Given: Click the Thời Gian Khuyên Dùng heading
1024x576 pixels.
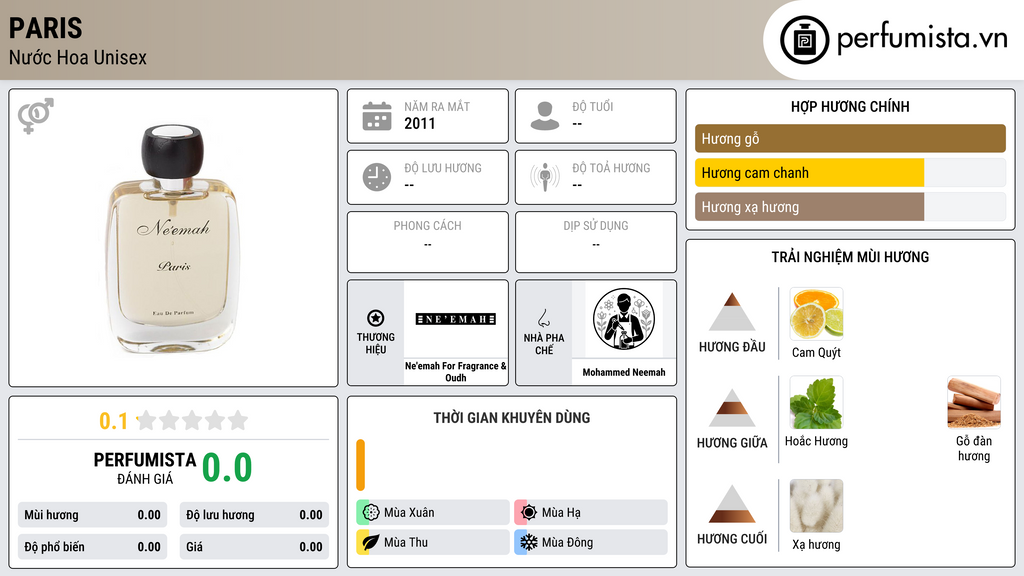Looking at the screenshot, I should 512,418.
